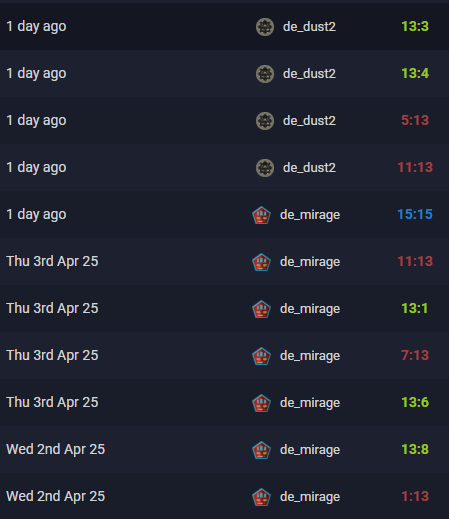Image resolution: width=449 pixels, height=519 pixels.
Task: Click Thu 3rd Apr 25 date on 11:13 row
Action: [52, 261]
